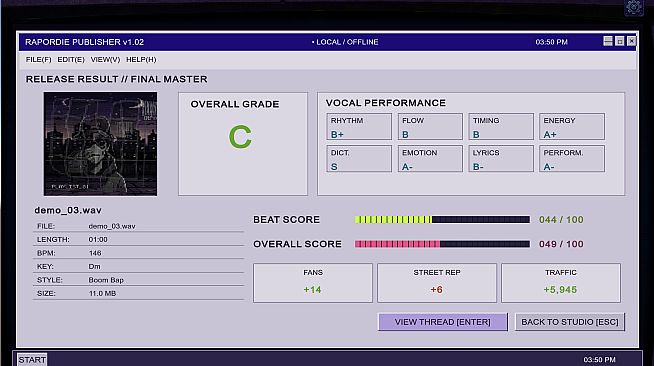Click the BEAT SCORE progress bar
This screenshot has height=366, width=654.
(442, 220)
